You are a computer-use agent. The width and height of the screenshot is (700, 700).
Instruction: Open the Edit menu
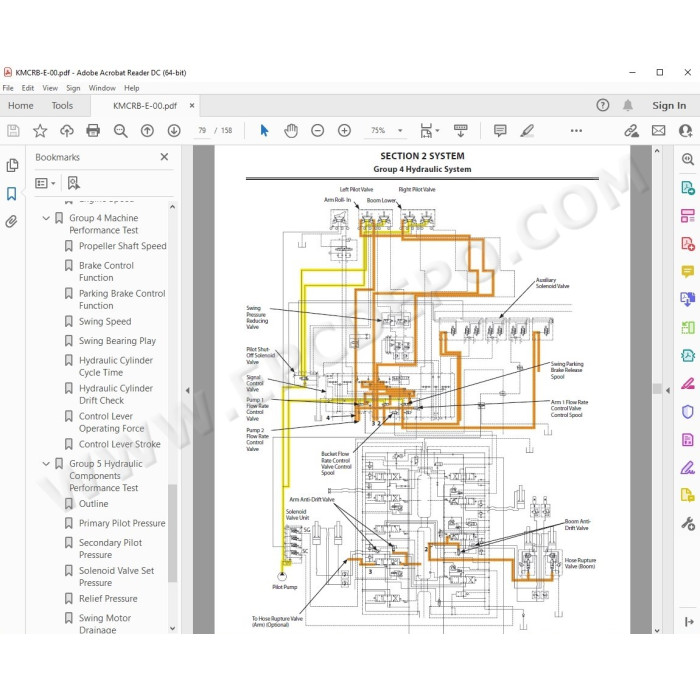point(28,88)
